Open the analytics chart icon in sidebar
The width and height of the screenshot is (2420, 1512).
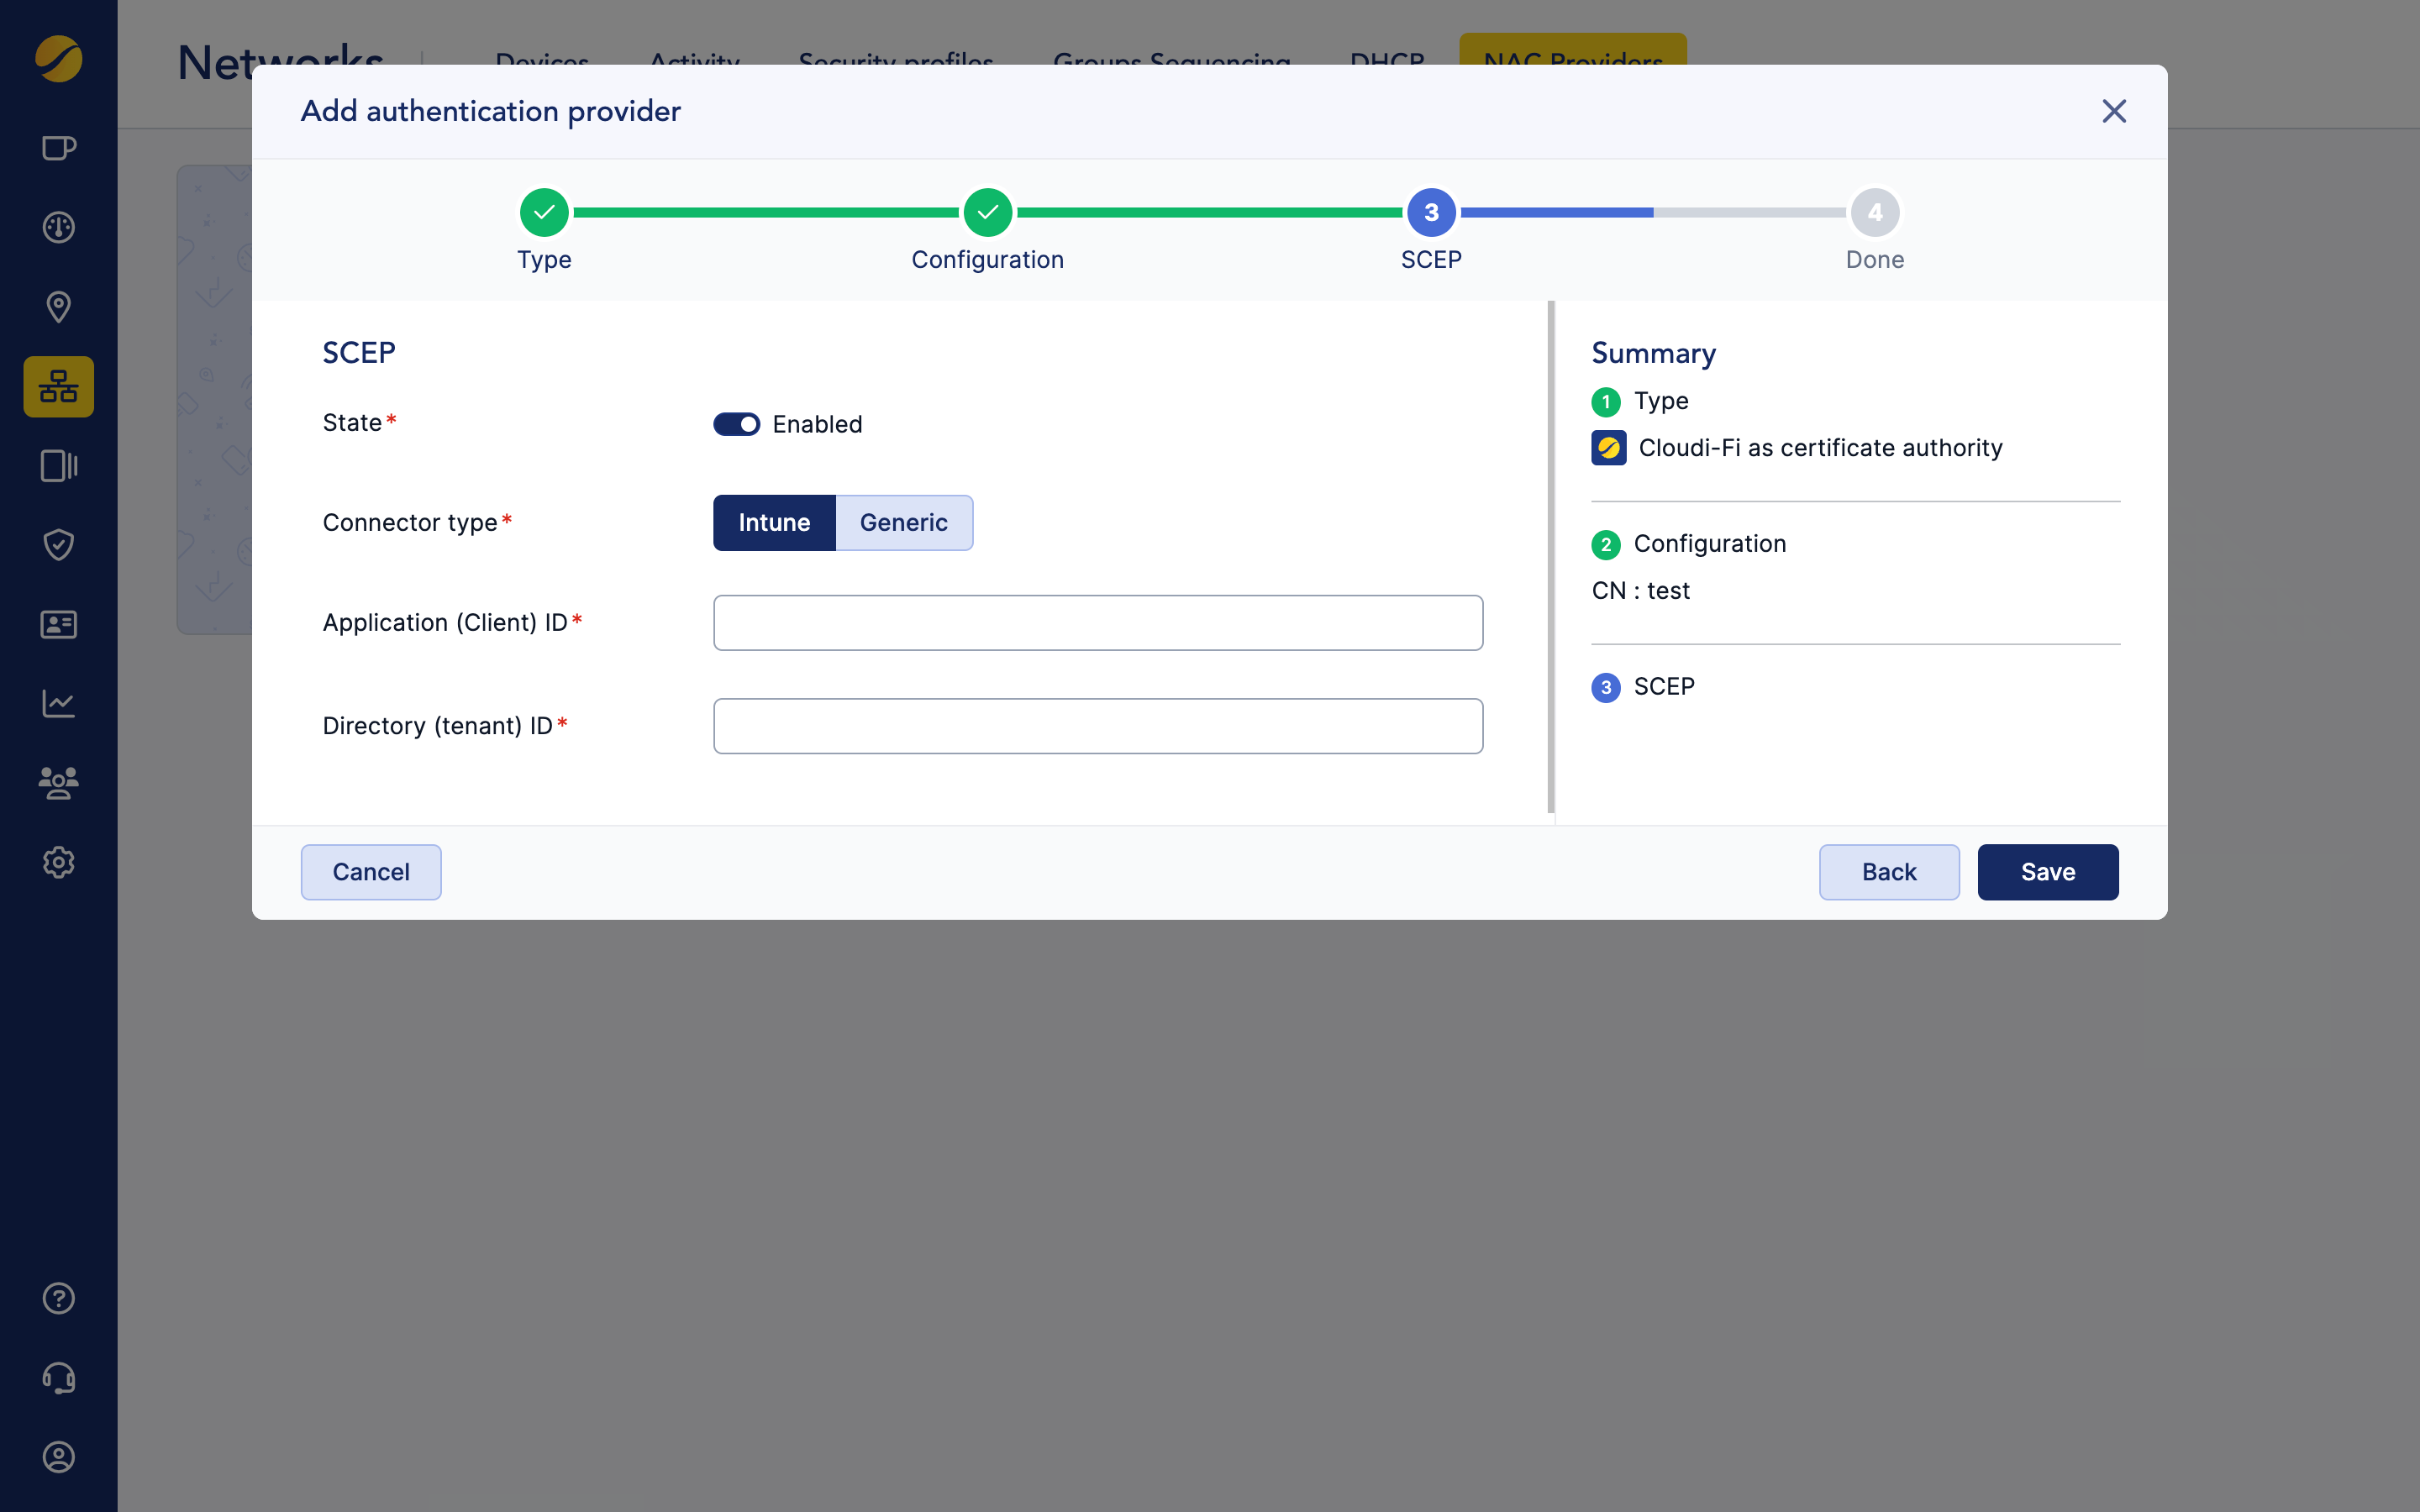tap(58, 704)
